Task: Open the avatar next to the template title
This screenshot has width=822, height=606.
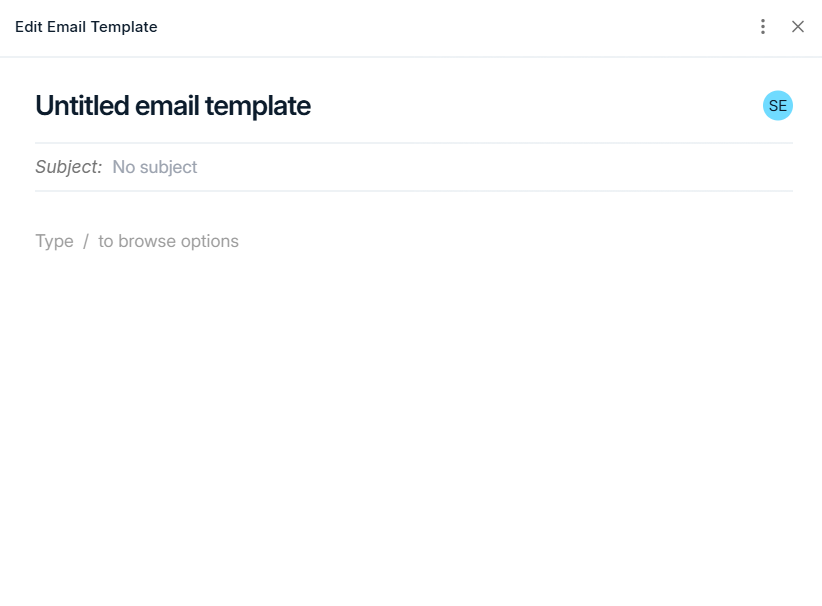Action: click(x=778, y=105)
